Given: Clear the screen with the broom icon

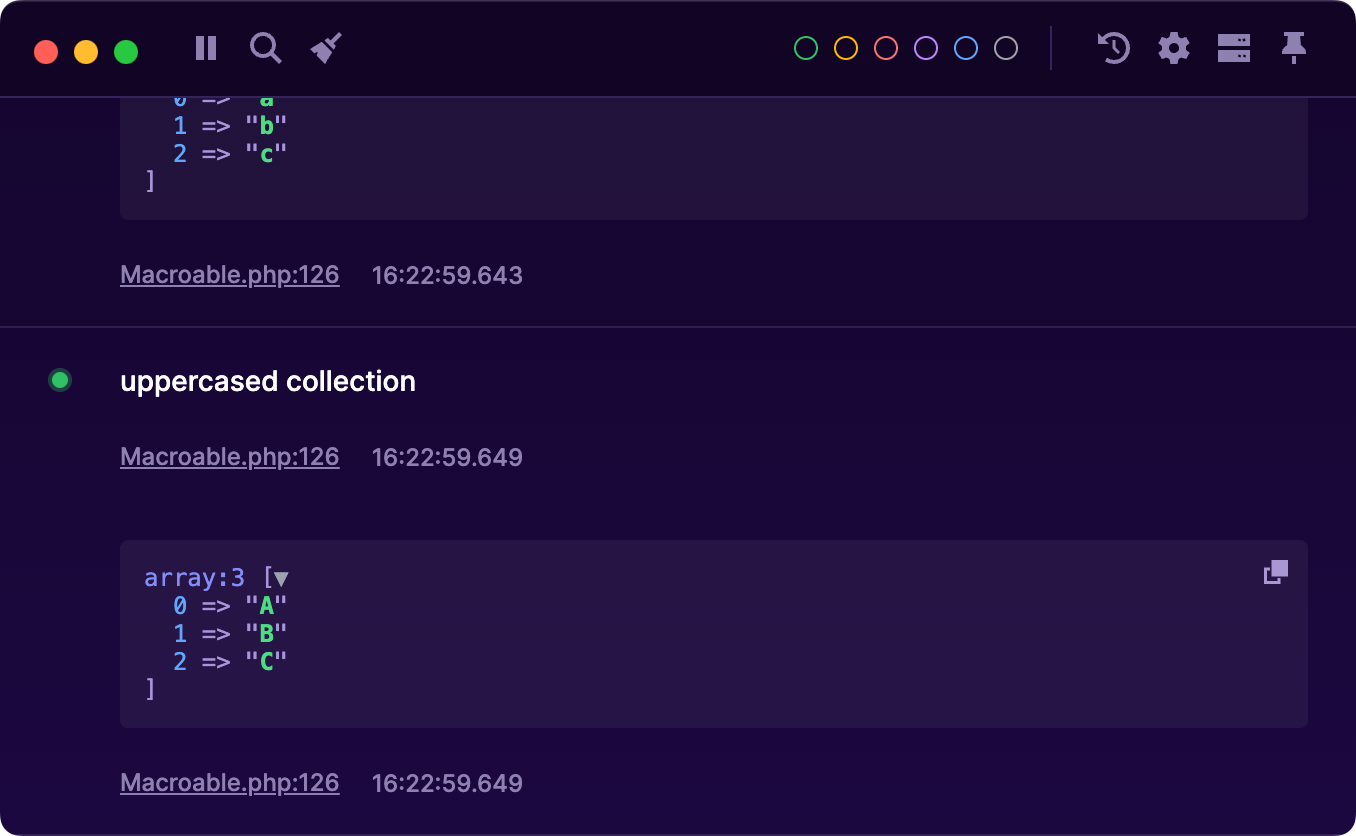Looking at the screenshot, I should (325, 47).
